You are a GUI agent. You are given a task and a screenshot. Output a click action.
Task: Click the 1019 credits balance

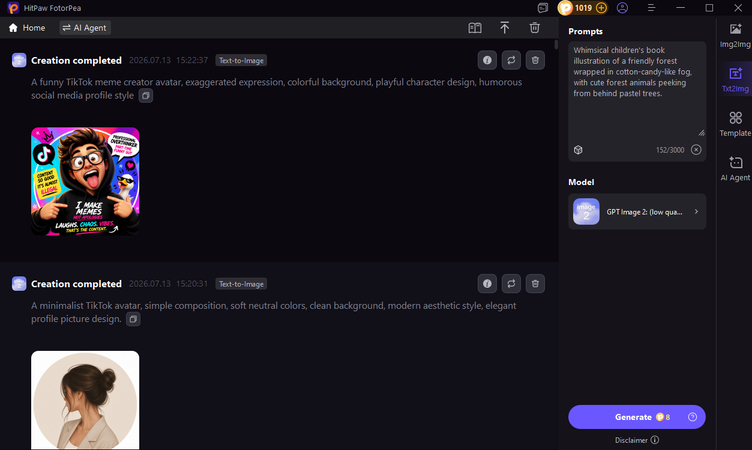(x=583, y=8)
